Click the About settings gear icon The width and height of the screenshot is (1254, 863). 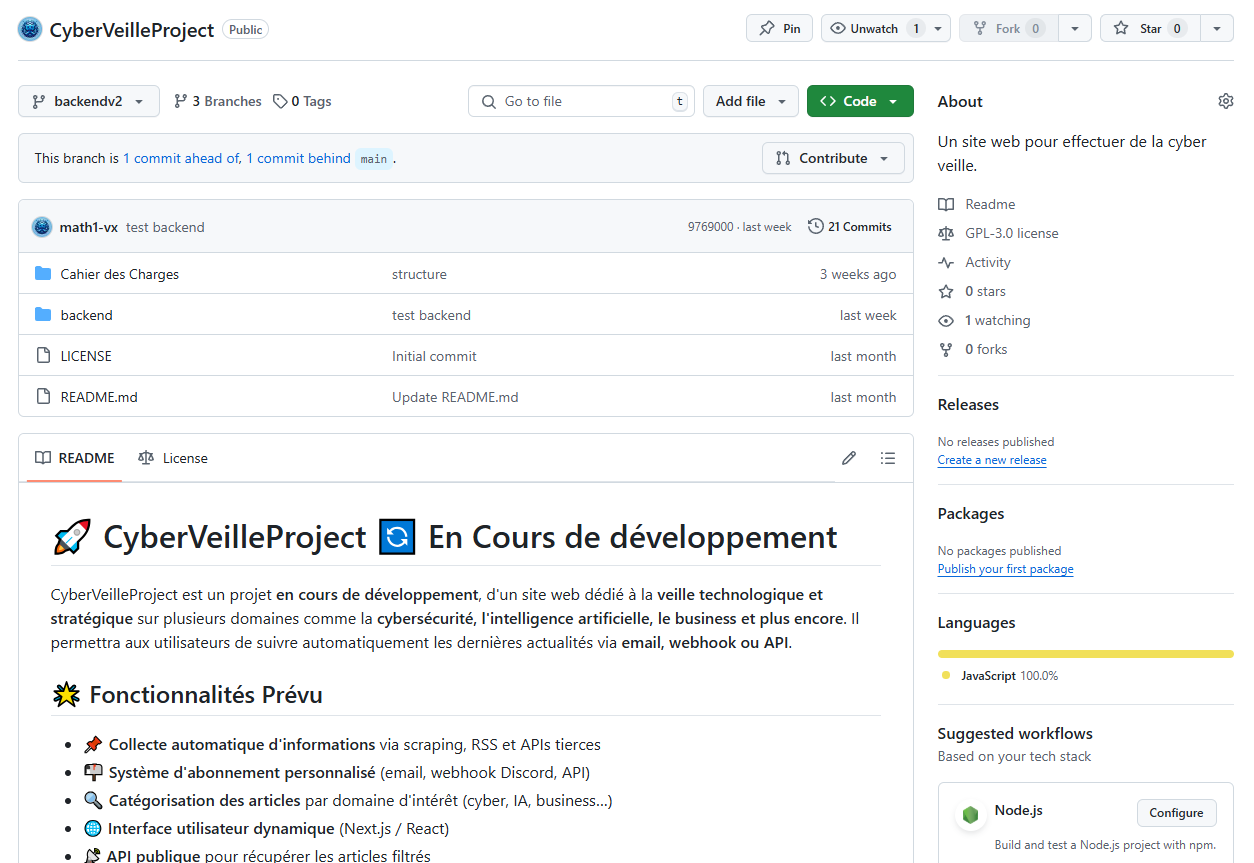1225,101
